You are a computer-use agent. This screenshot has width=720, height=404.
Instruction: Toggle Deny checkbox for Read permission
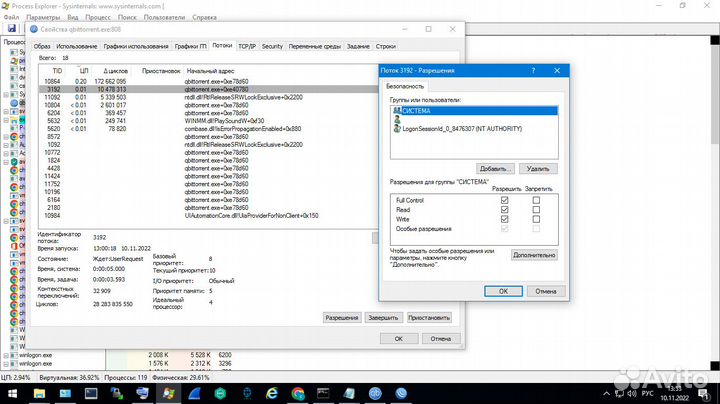535,210
